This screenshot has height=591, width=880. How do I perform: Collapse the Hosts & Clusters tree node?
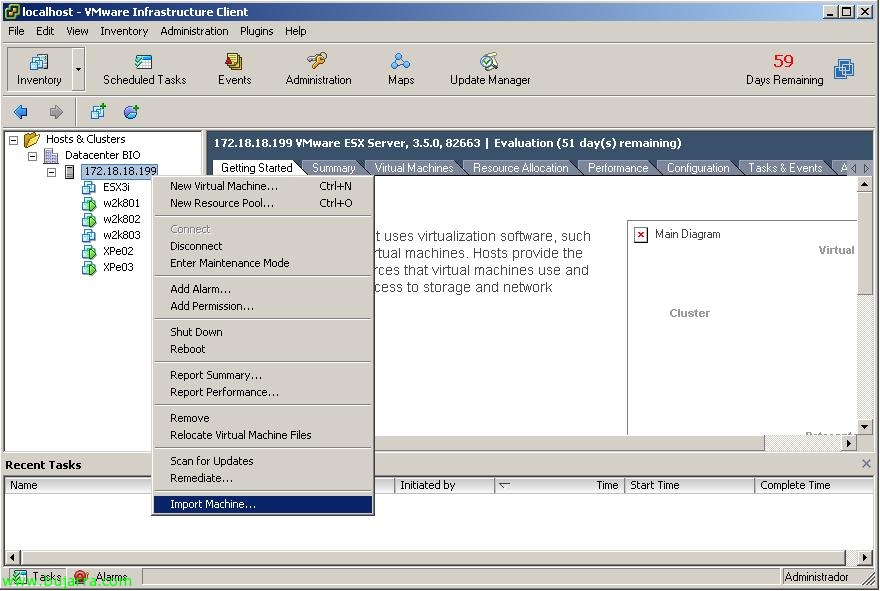[13, 140]
